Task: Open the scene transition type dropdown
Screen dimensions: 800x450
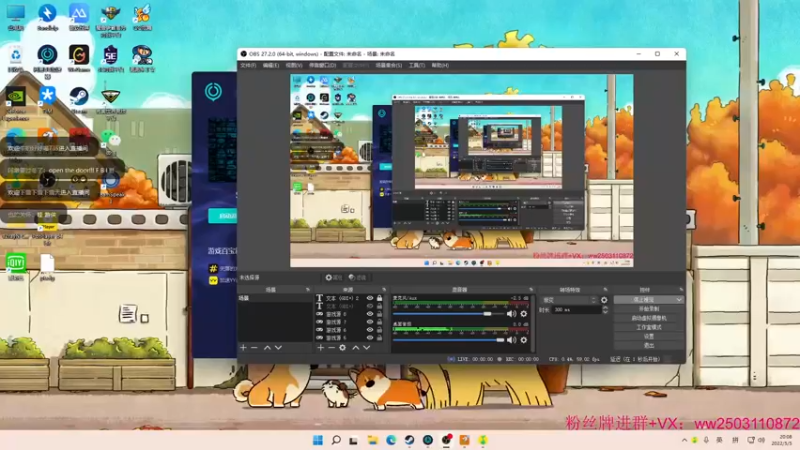Action: (569, 300)
